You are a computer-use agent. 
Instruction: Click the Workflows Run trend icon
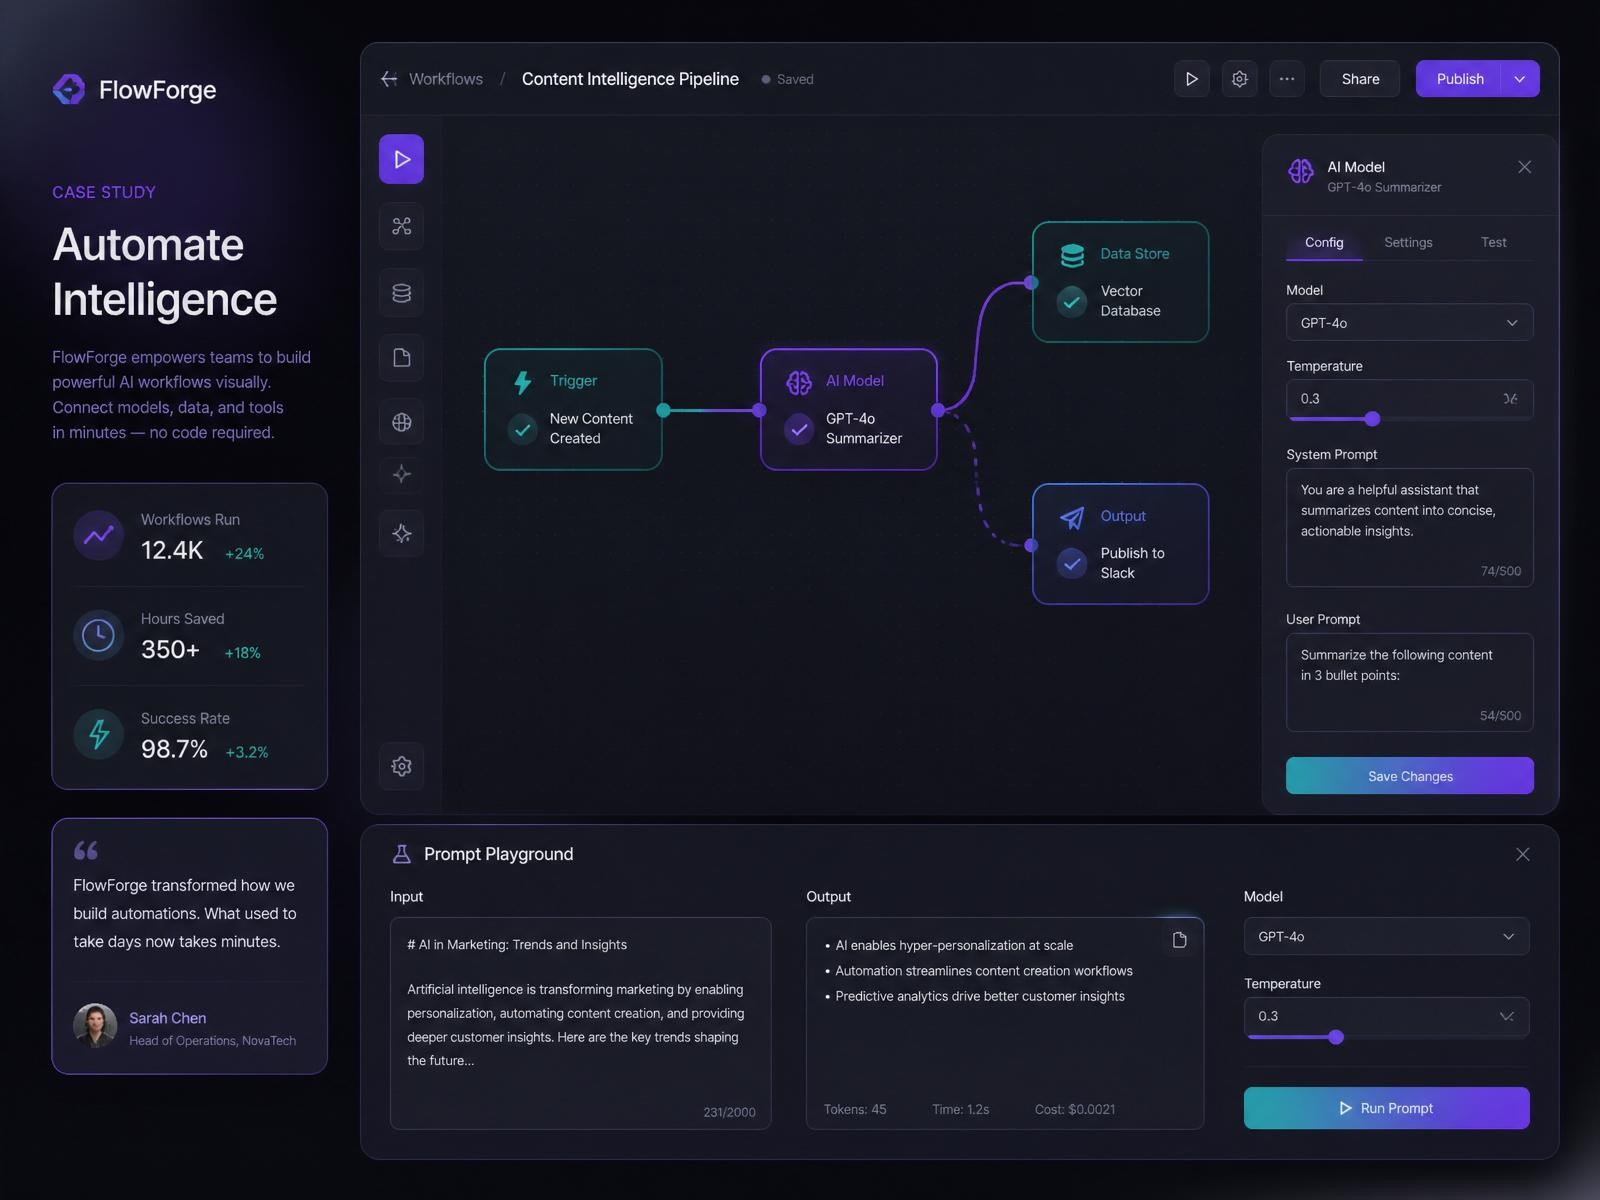tap(98, 535)
